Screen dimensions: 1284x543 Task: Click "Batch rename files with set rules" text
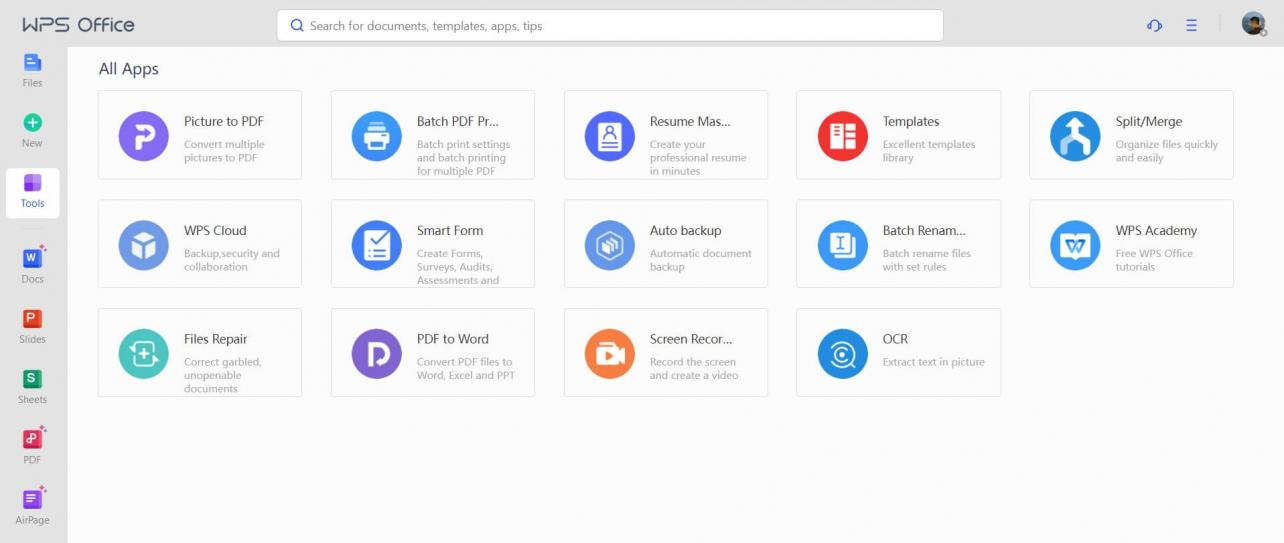(927, 260)
